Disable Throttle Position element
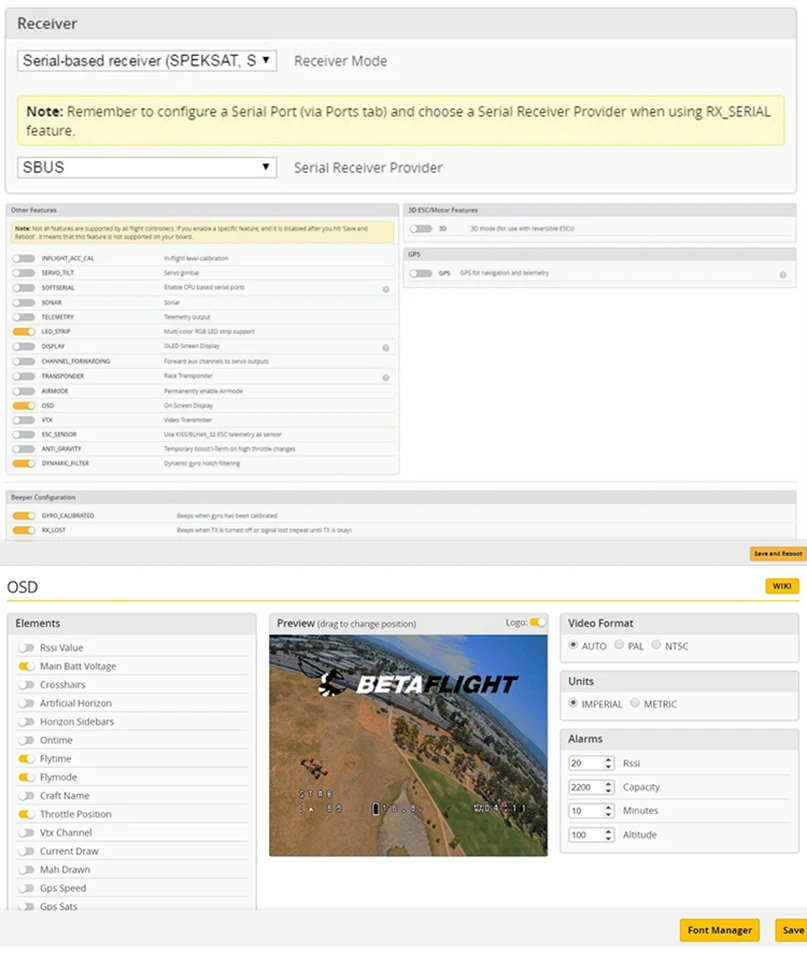This screenshot has width=807, height=955. click(26, 814)
